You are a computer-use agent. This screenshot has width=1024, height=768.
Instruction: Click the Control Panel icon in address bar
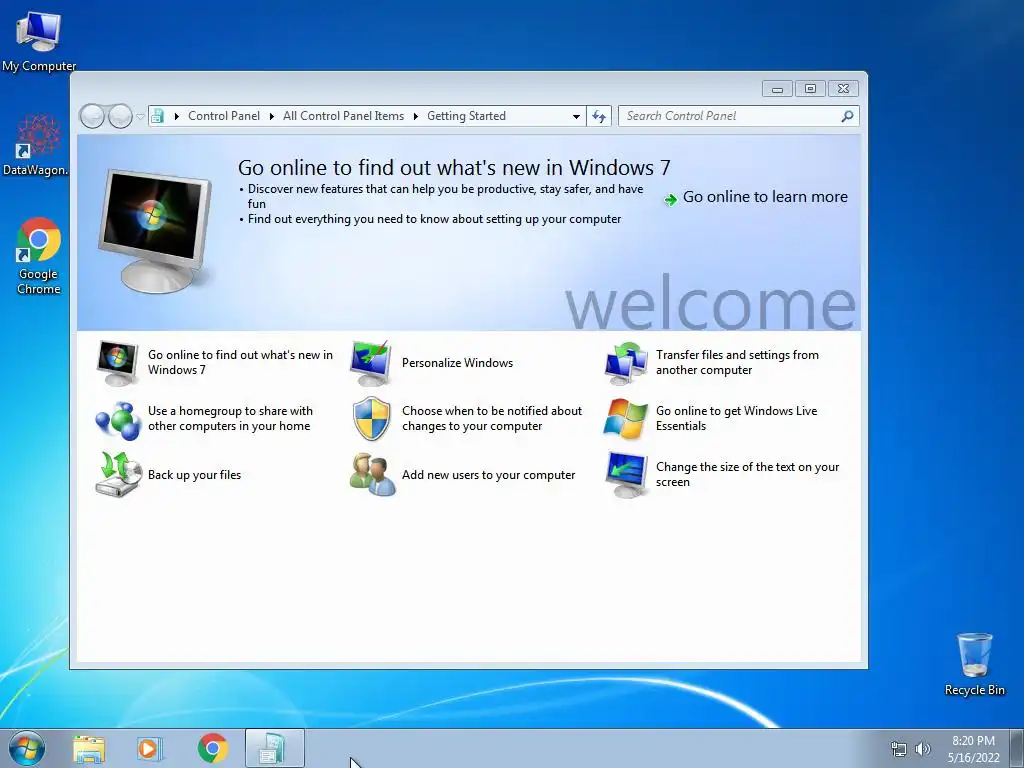157,116
